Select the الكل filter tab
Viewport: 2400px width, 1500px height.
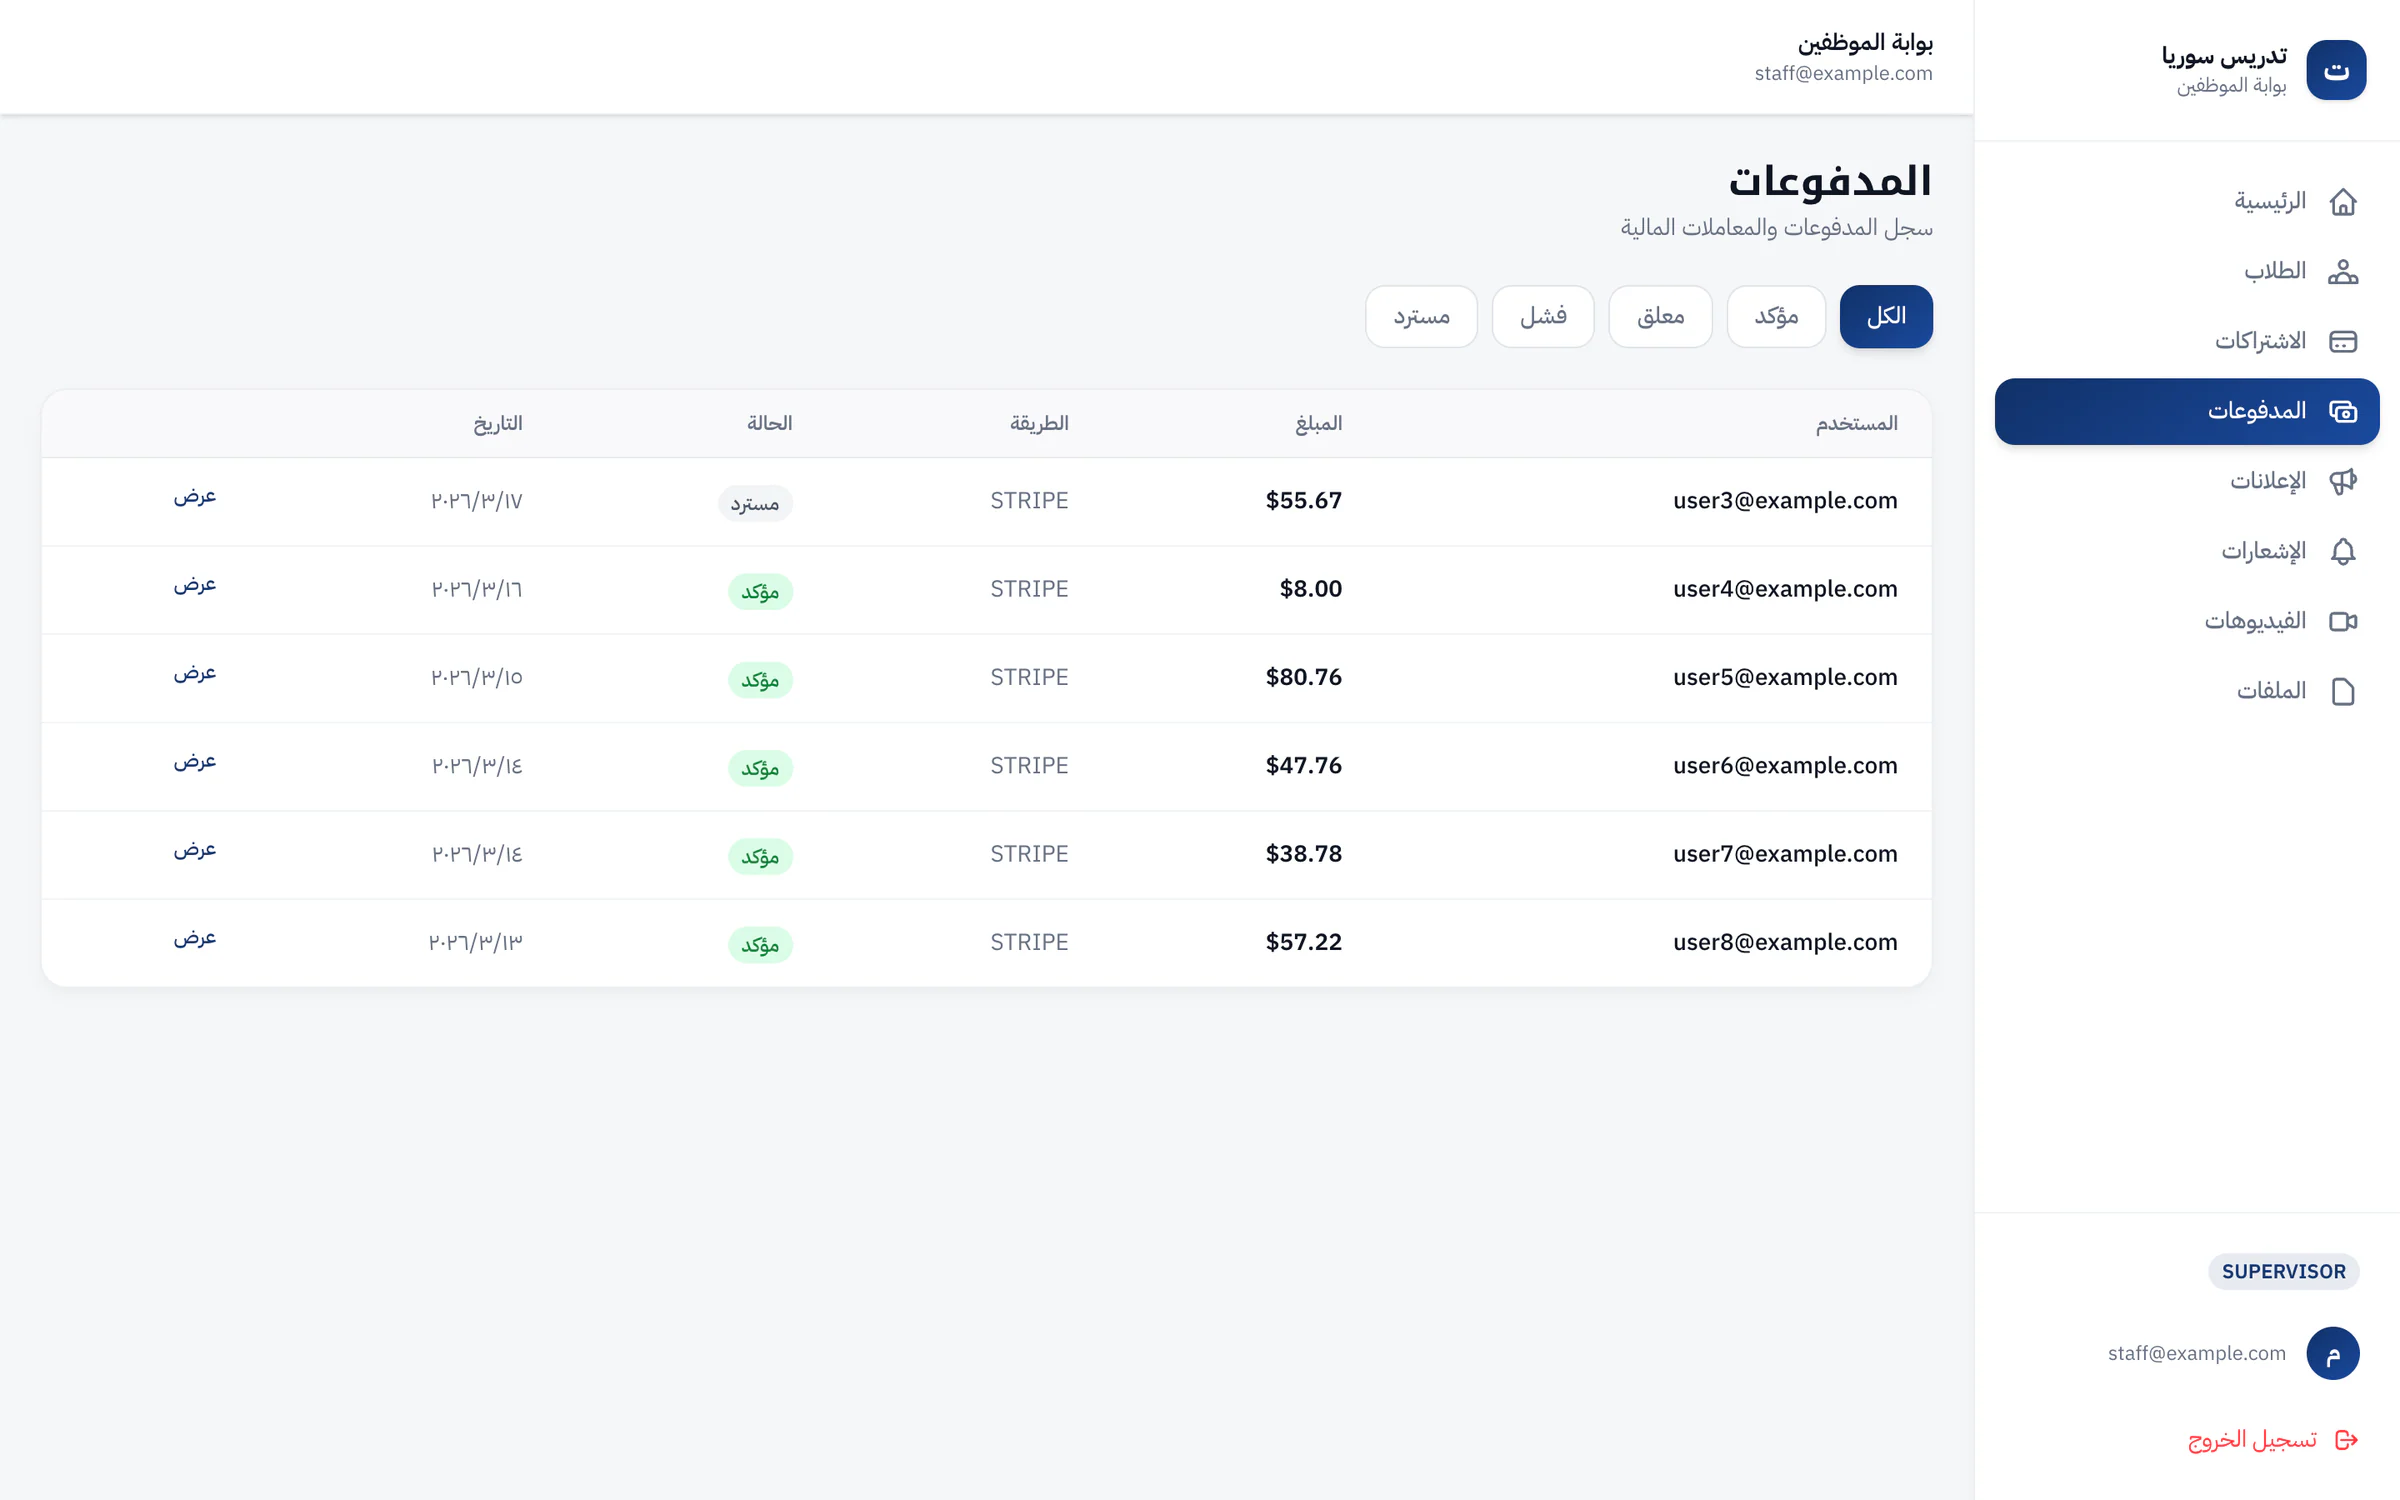(1886, 317)
